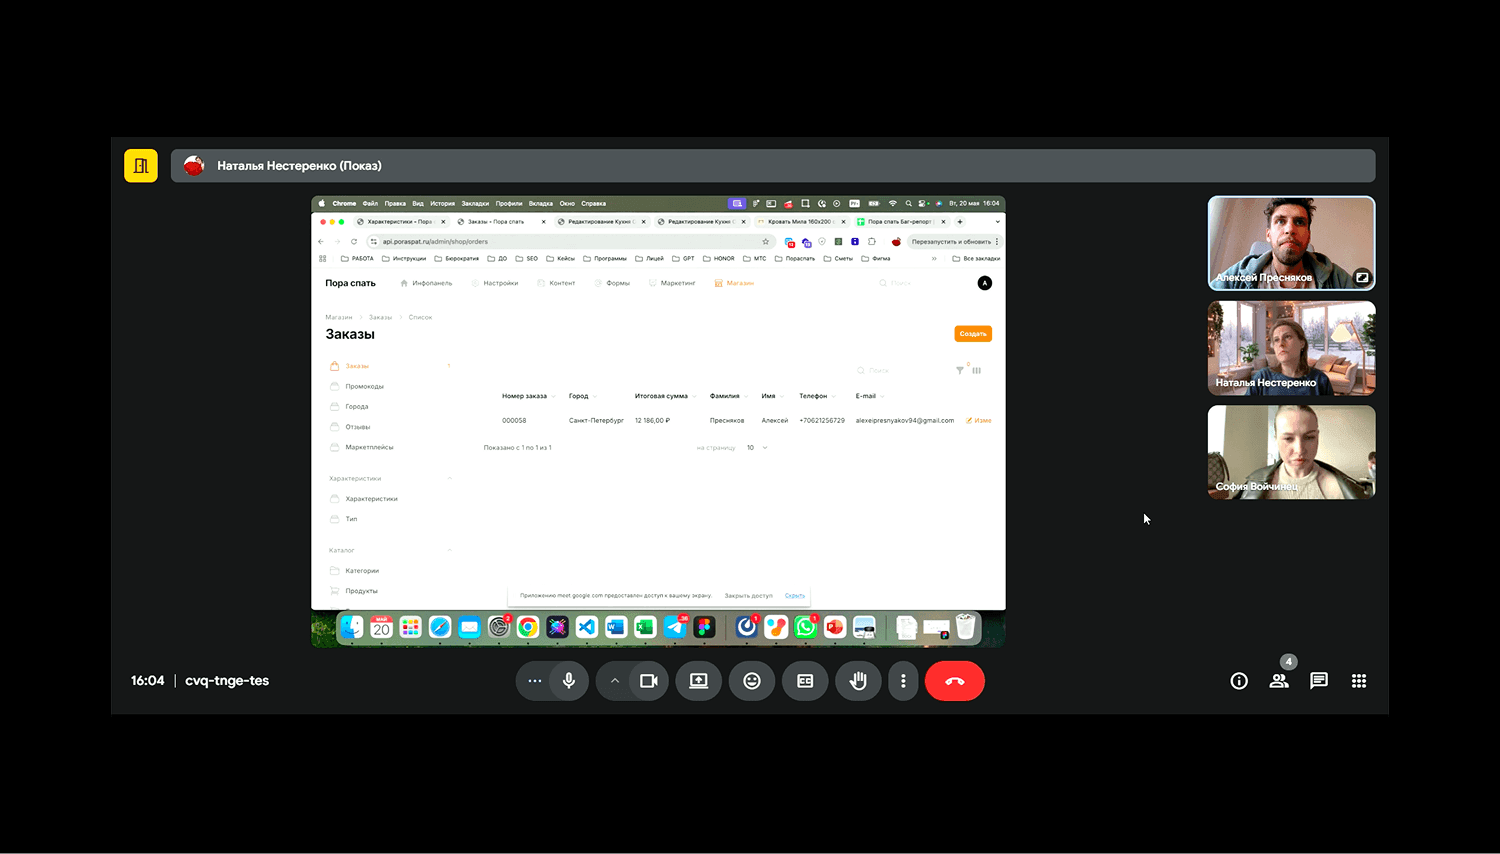Click the present screen button
Screen dimensions: 1500x854
[699, 681]
